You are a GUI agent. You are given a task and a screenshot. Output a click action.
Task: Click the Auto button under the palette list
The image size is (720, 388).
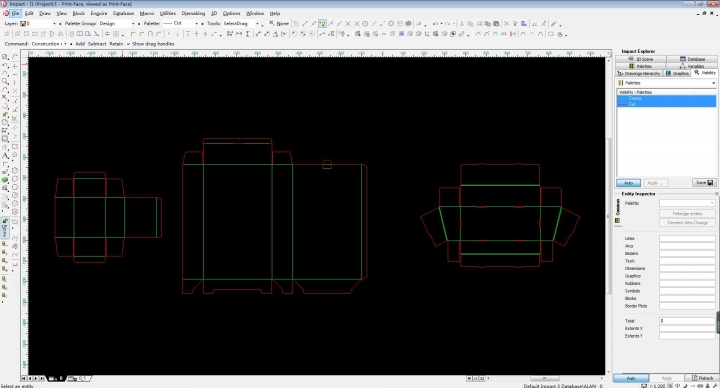pyautogui.click(x=629, y=183)
